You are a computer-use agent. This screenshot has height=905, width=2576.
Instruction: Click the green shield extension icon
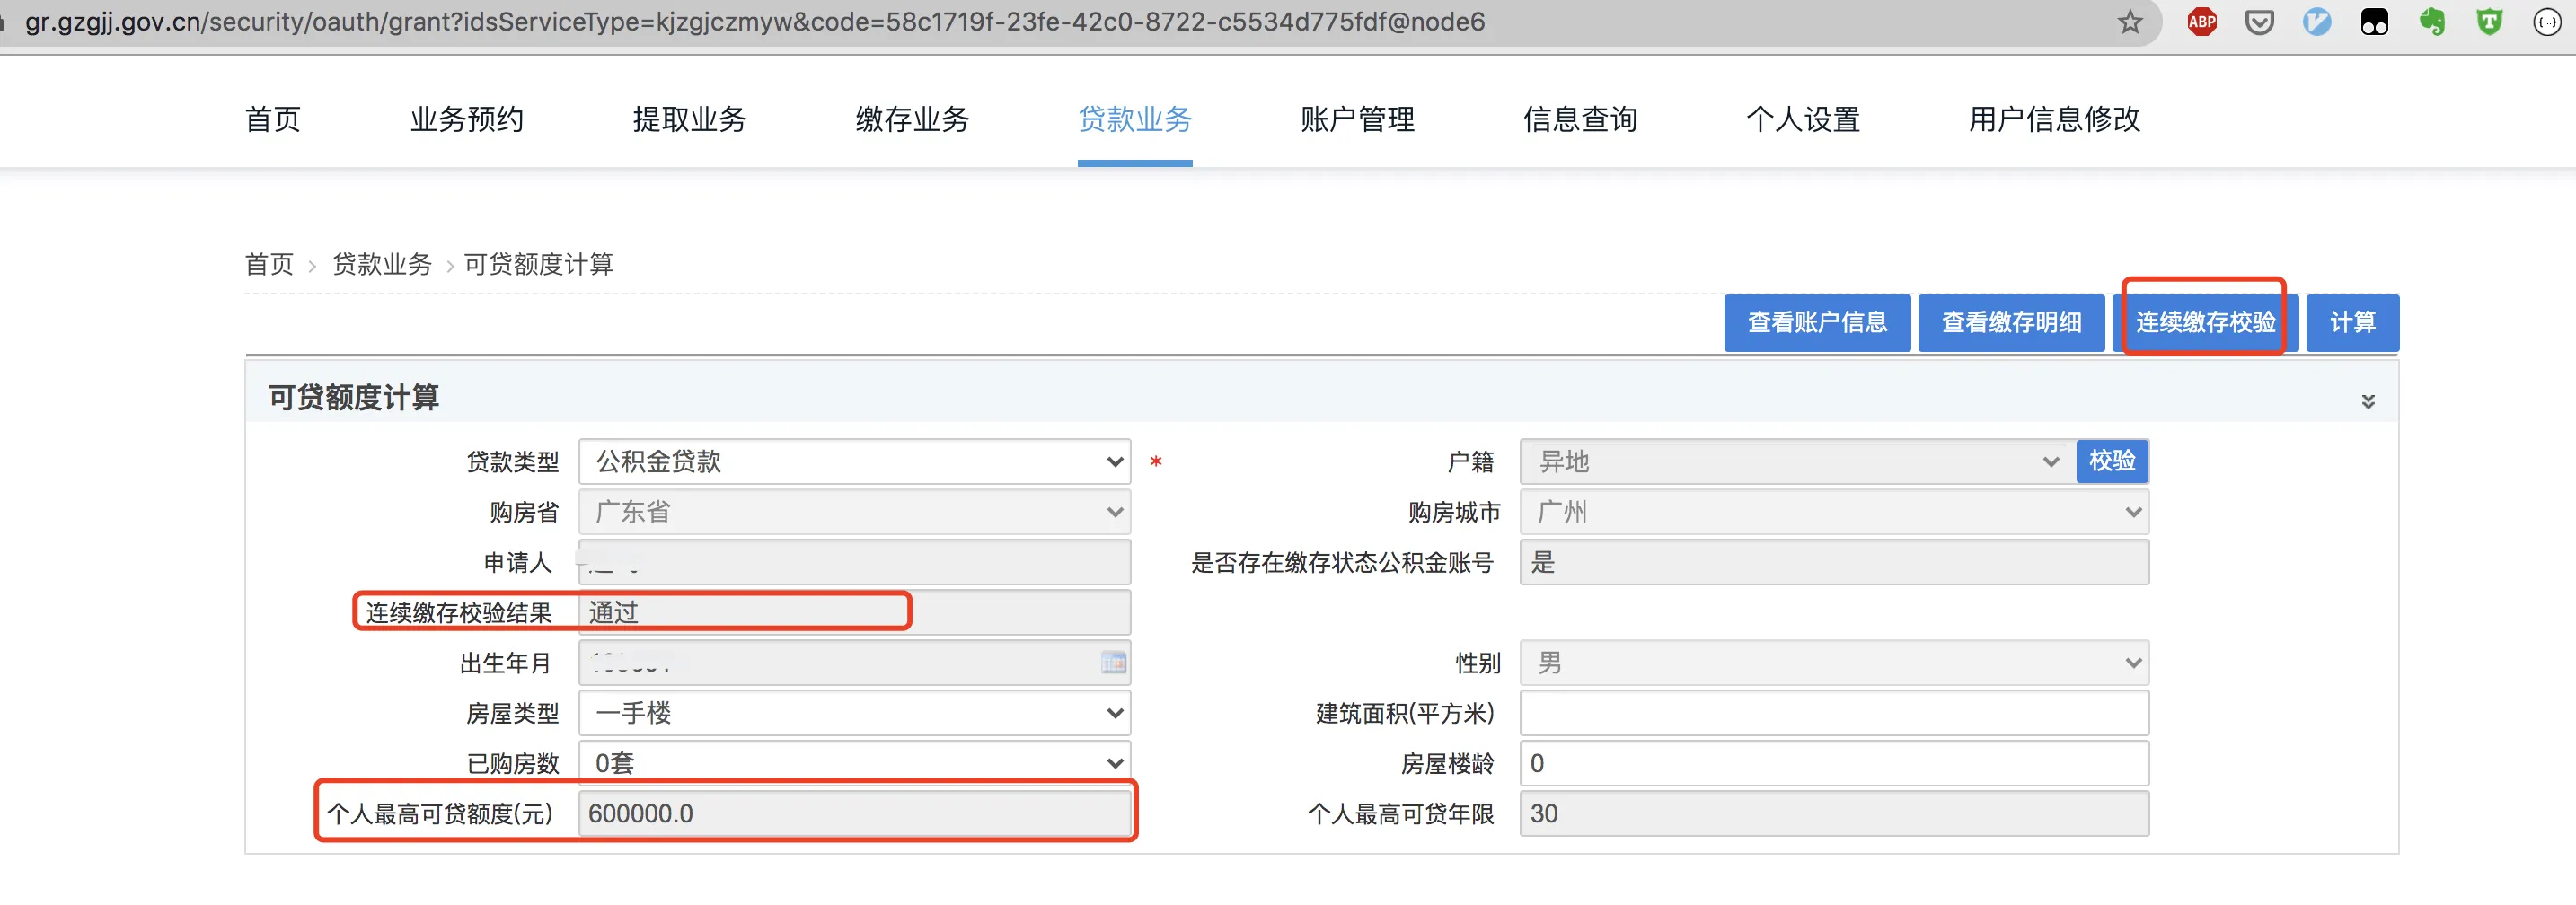click(x=2489, y=21)
